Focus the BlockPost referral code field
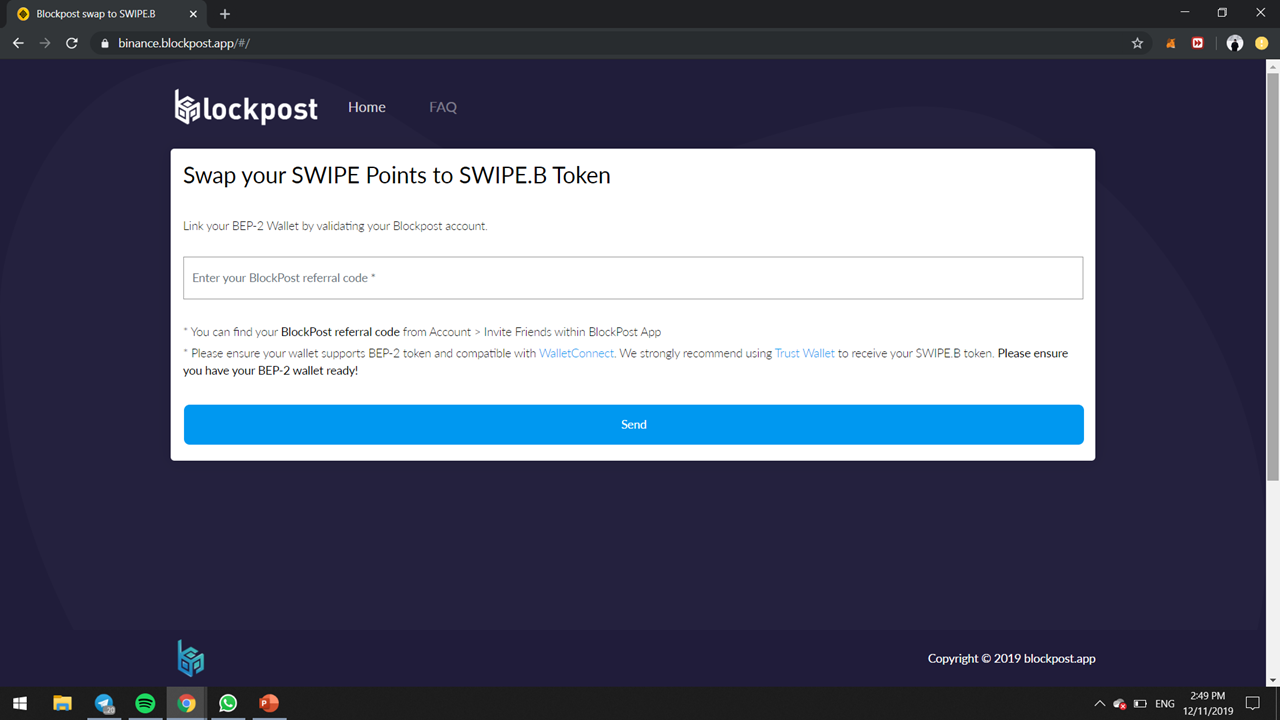The image size is (1280, 720). (633, 278)
